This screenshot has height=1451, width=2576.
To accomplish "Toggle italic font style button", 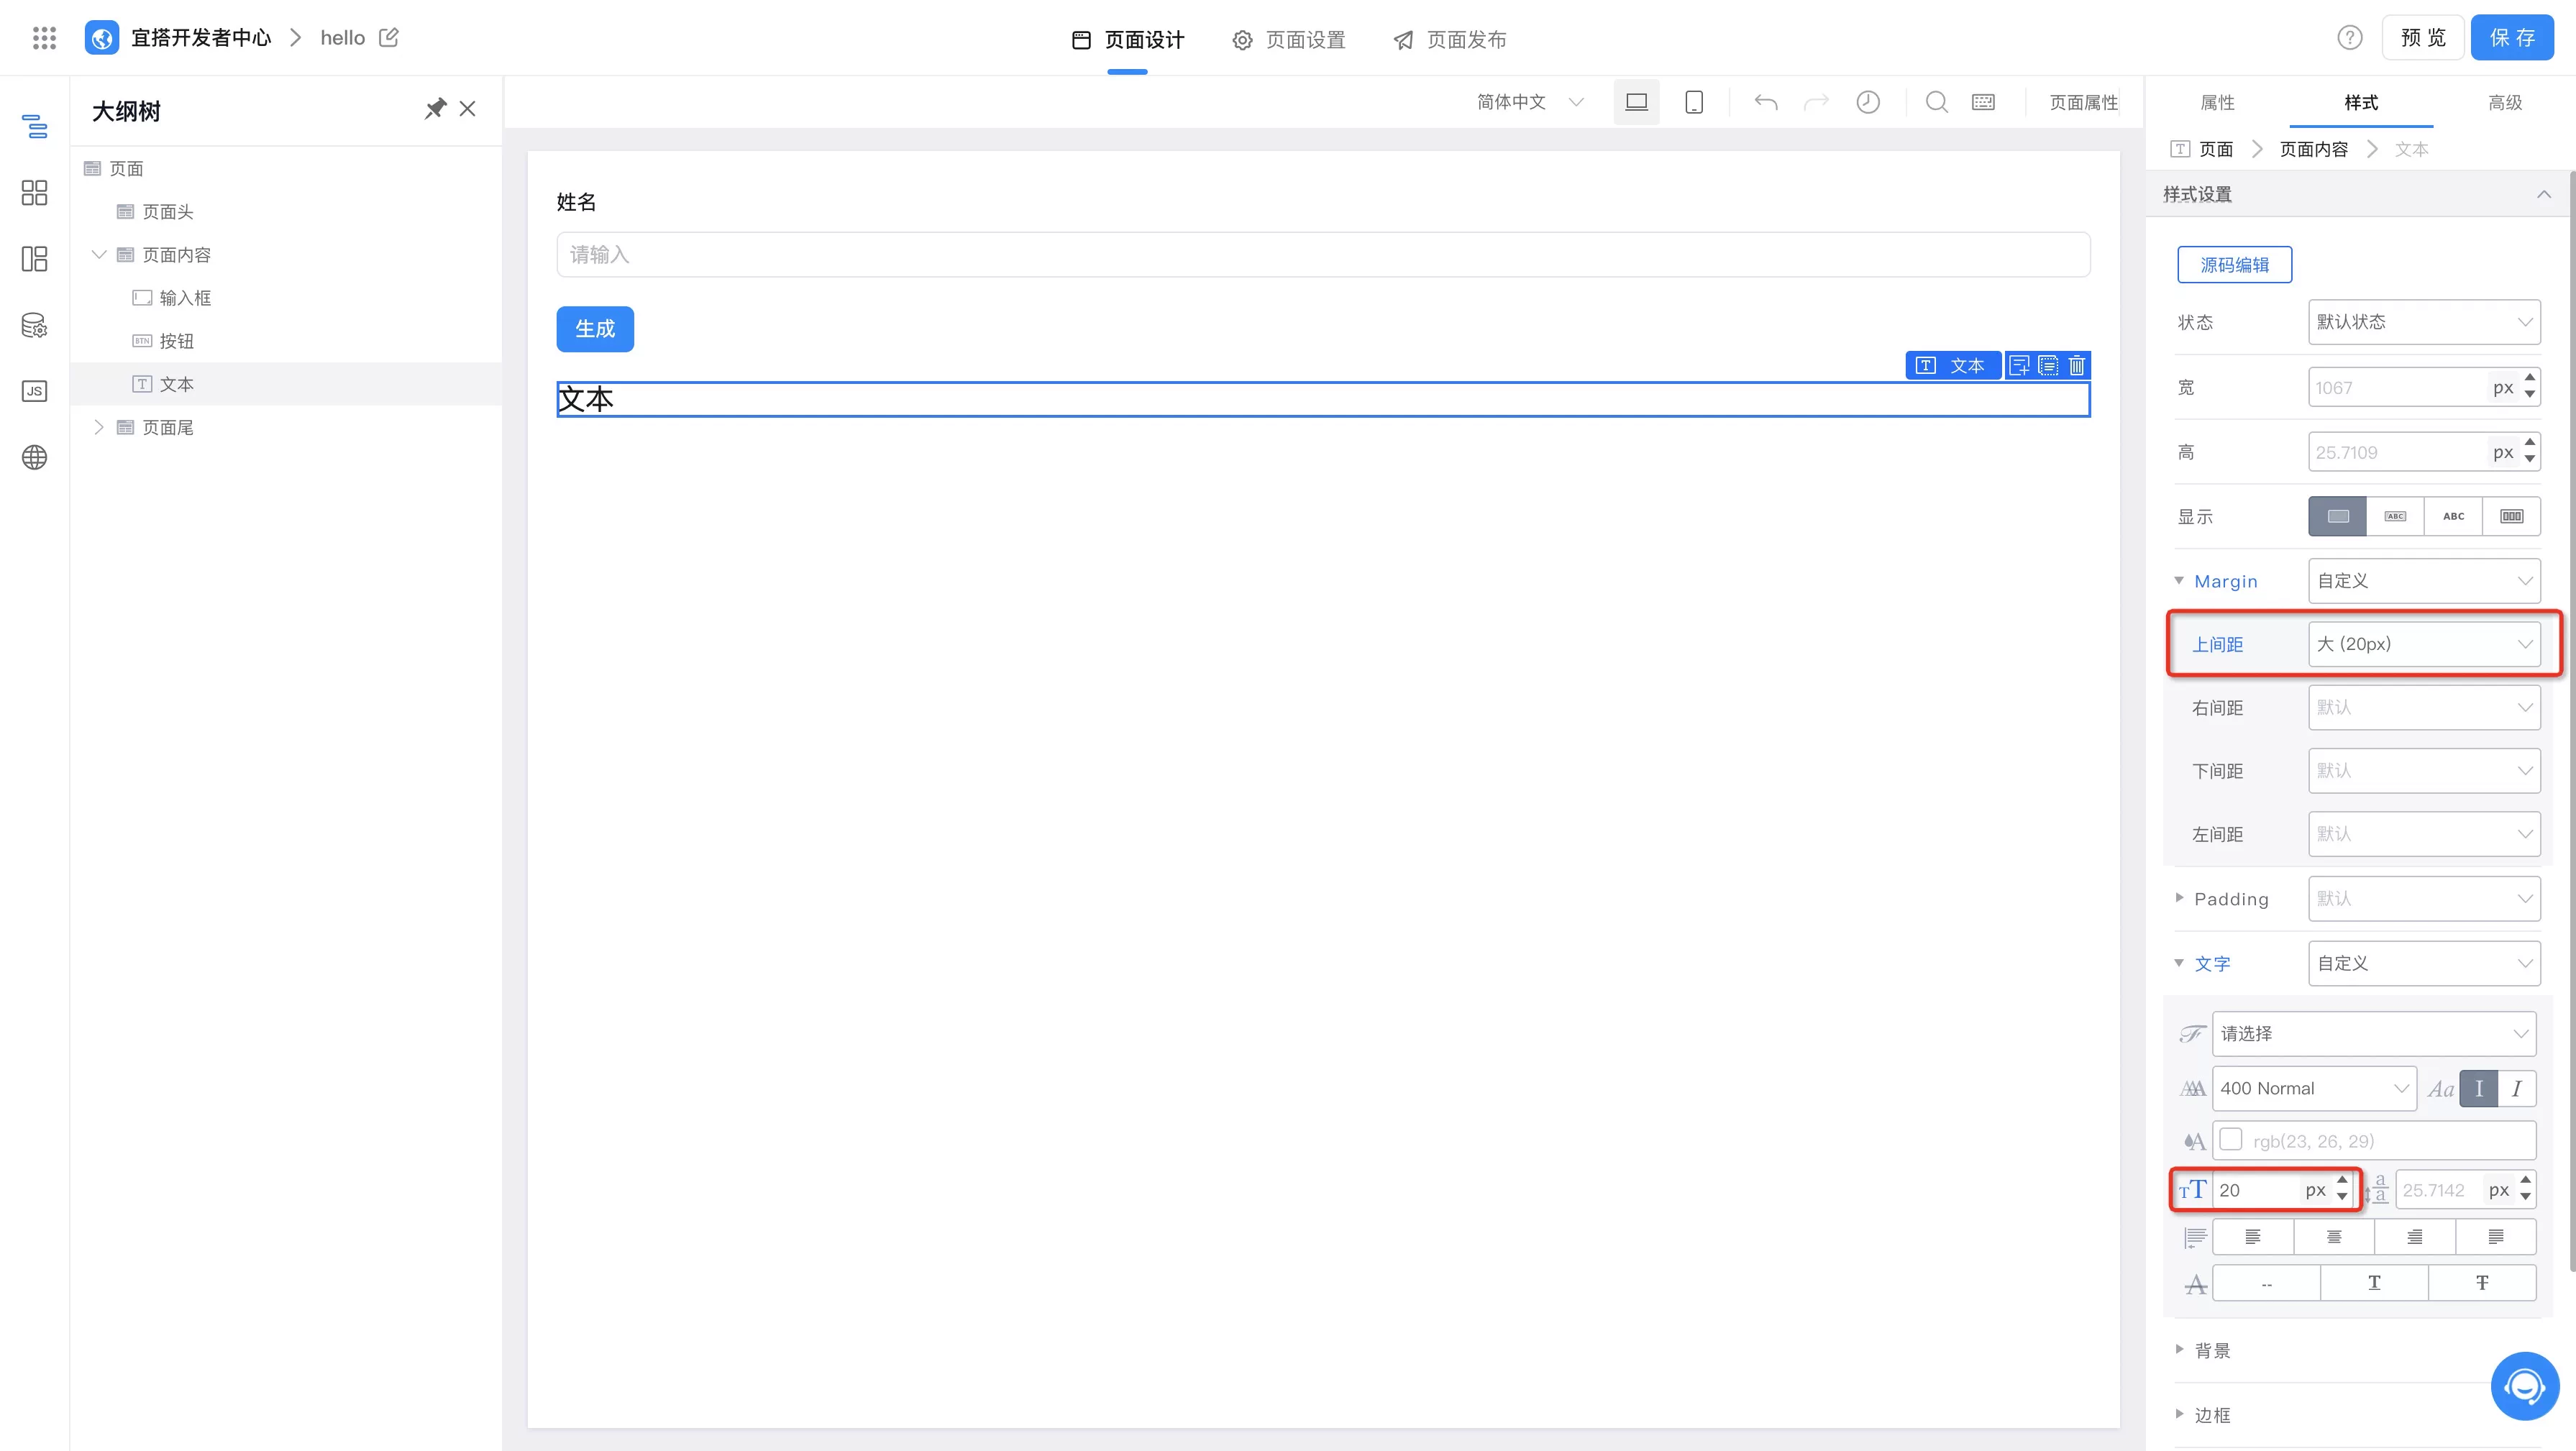I will tap(2516, 1089).
